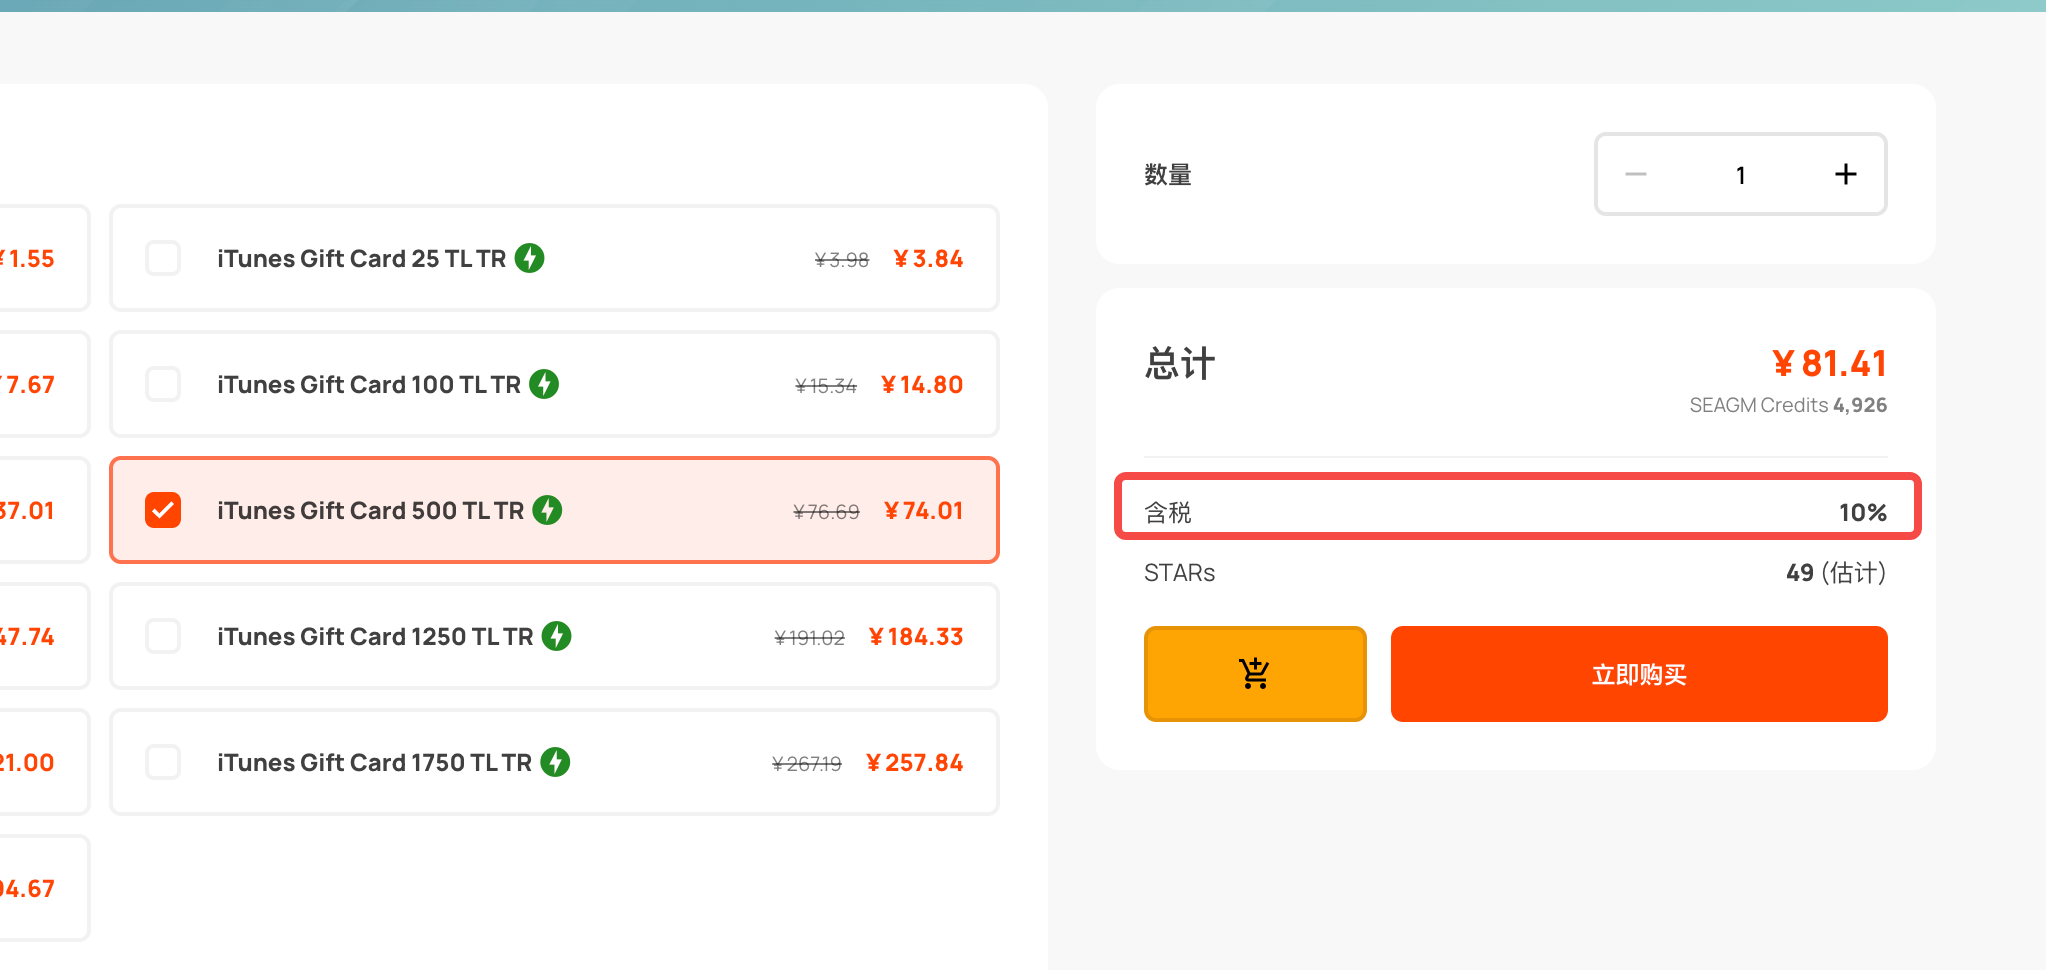The width and height of the screenshot is (2046, 970).
Task: Click the crossed-out ¥15.34 original price
Action: pos(826,386)
